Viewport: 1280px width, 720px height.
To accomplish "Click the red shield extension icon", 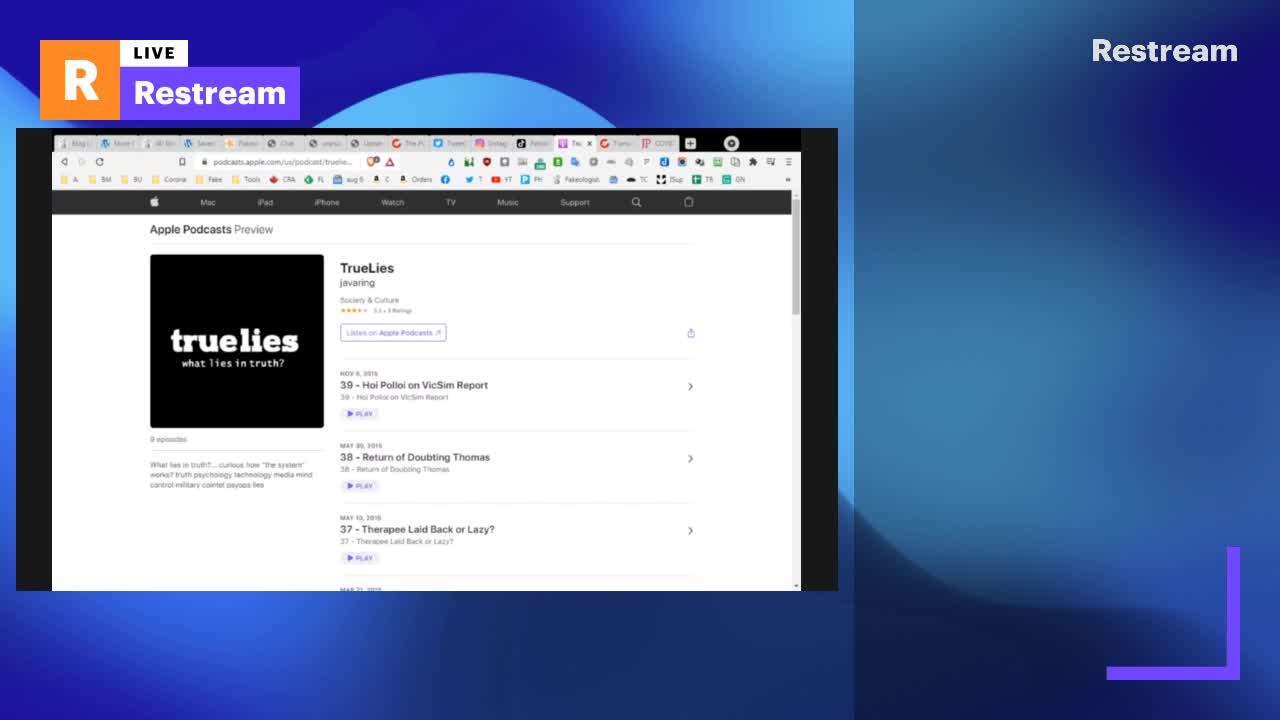I will coord(487,162).
